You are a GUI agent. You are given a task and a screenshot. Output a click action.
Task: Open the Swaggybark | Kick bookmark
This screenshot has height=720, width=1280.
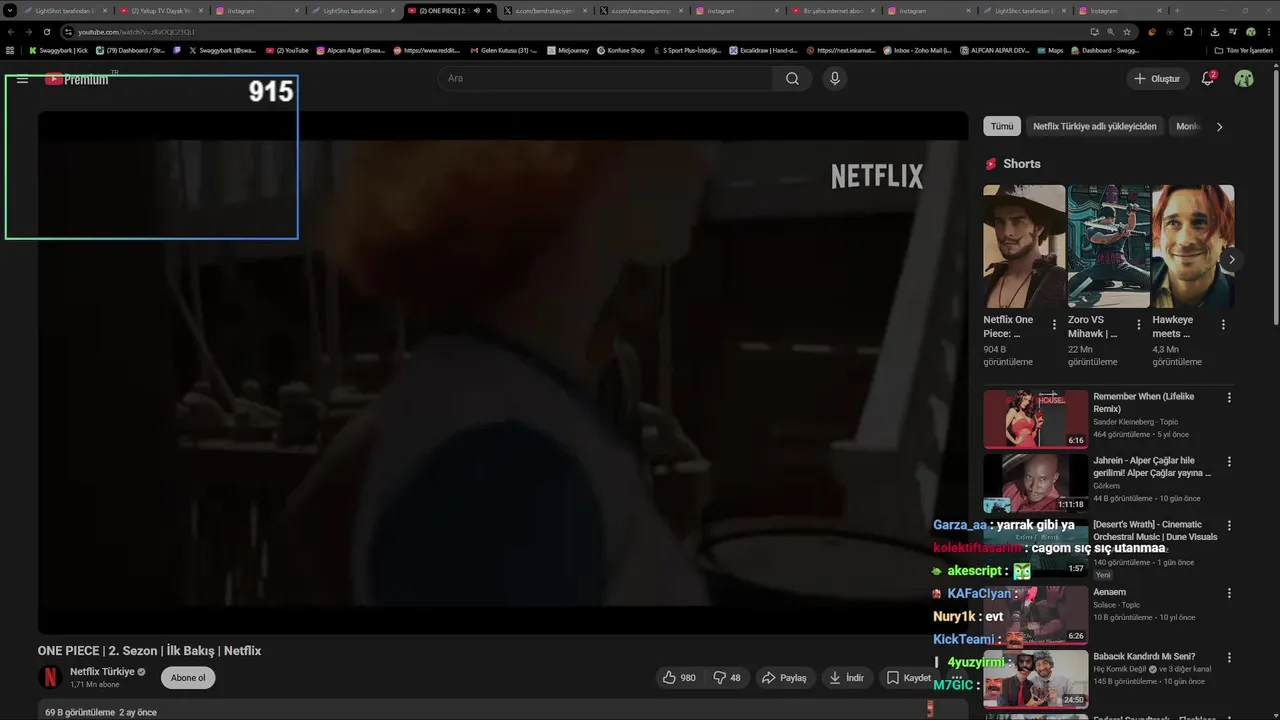(x=58, y=50)
